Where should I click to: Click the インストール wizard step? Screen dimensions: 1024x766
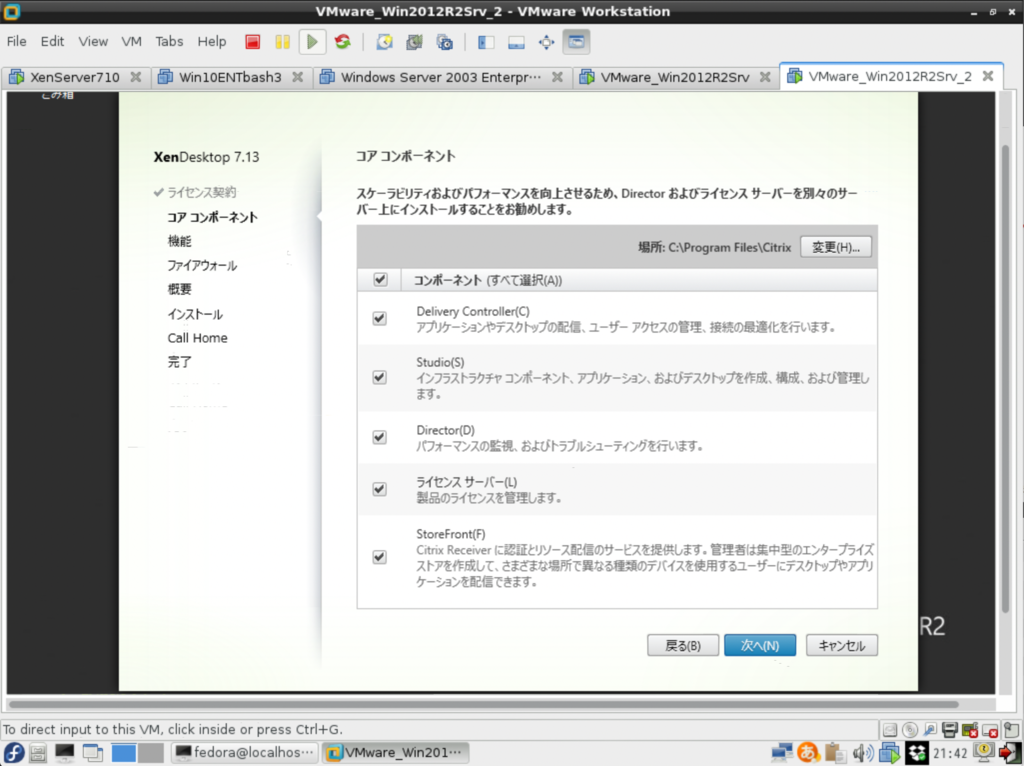click(x=195, y=314)
